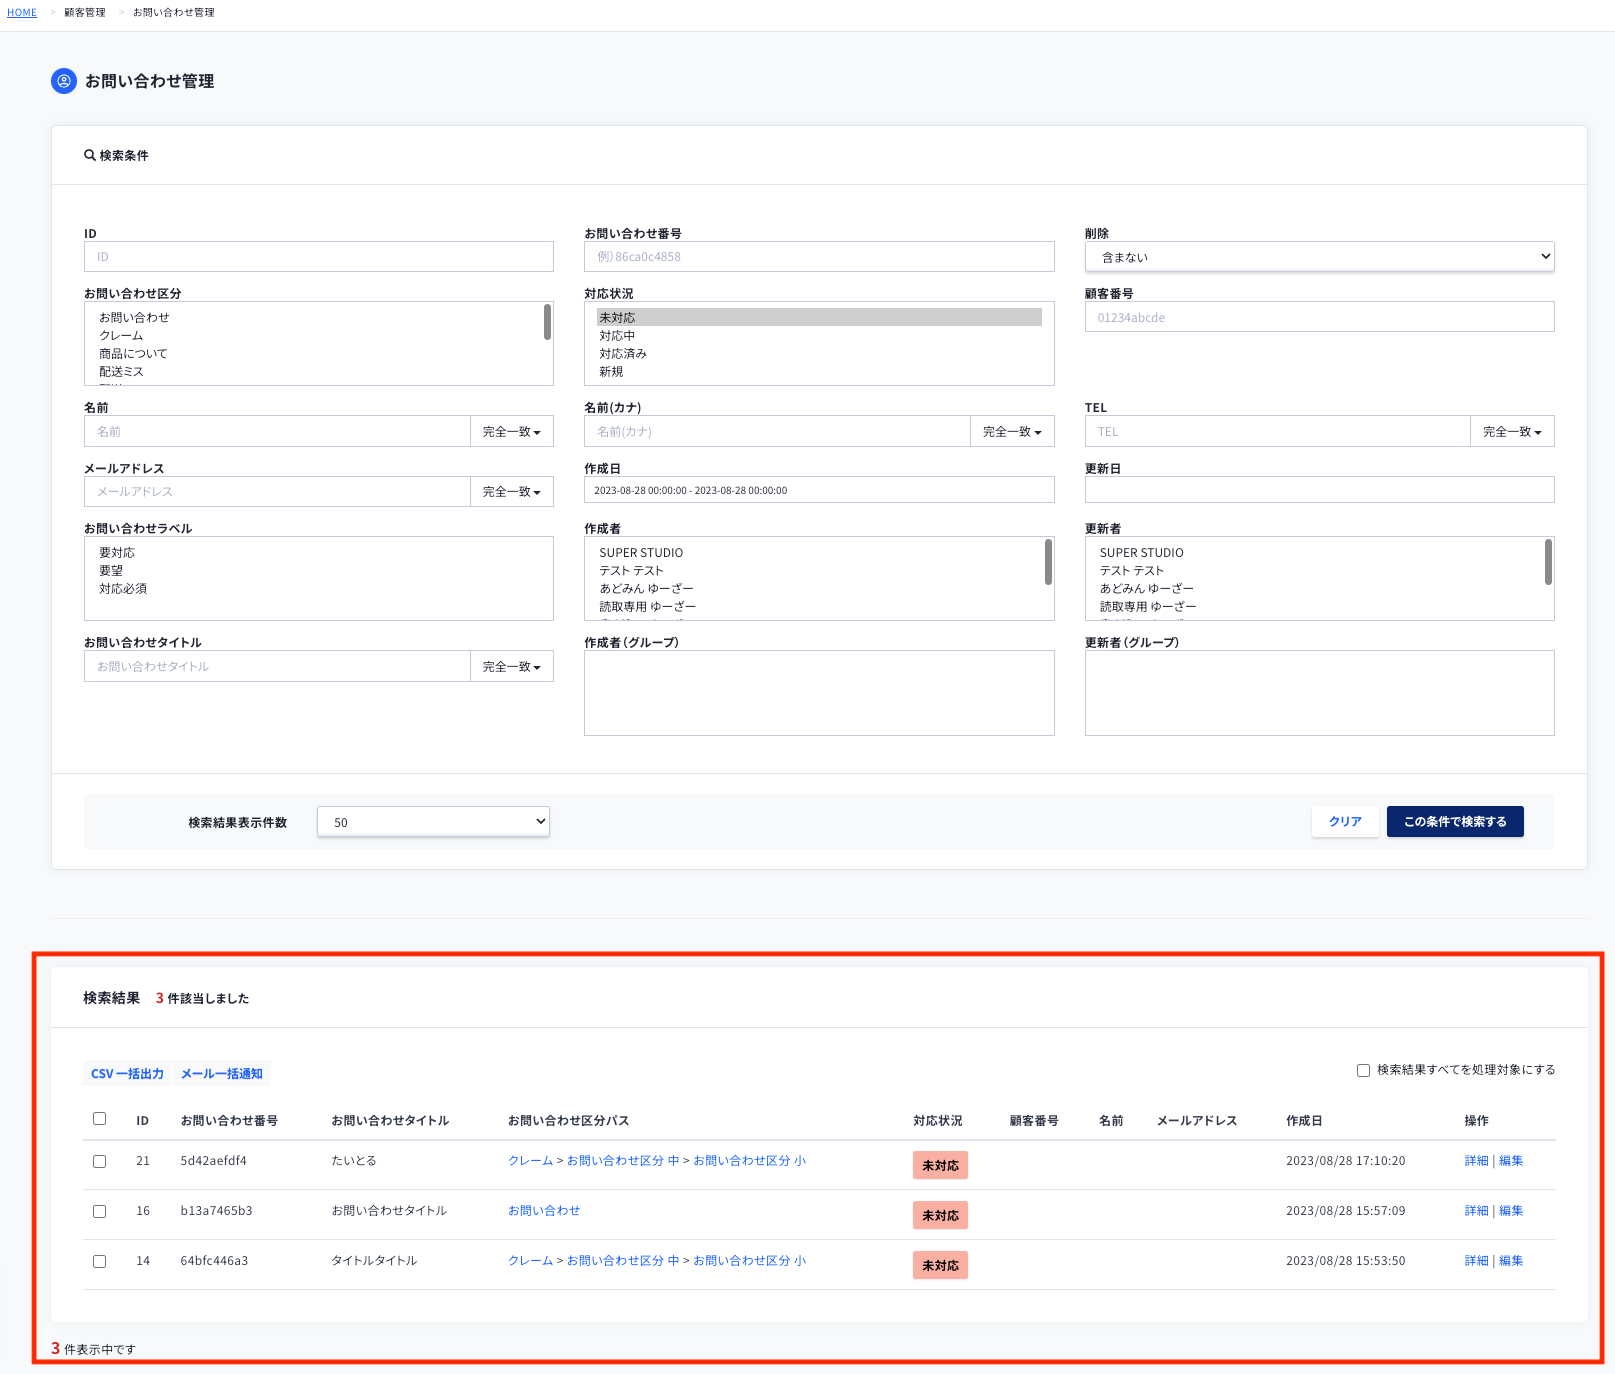Screen dimensions: 1615x1374
Task: Click the 作成者(グループ) list box
Action: coord(819,693)
